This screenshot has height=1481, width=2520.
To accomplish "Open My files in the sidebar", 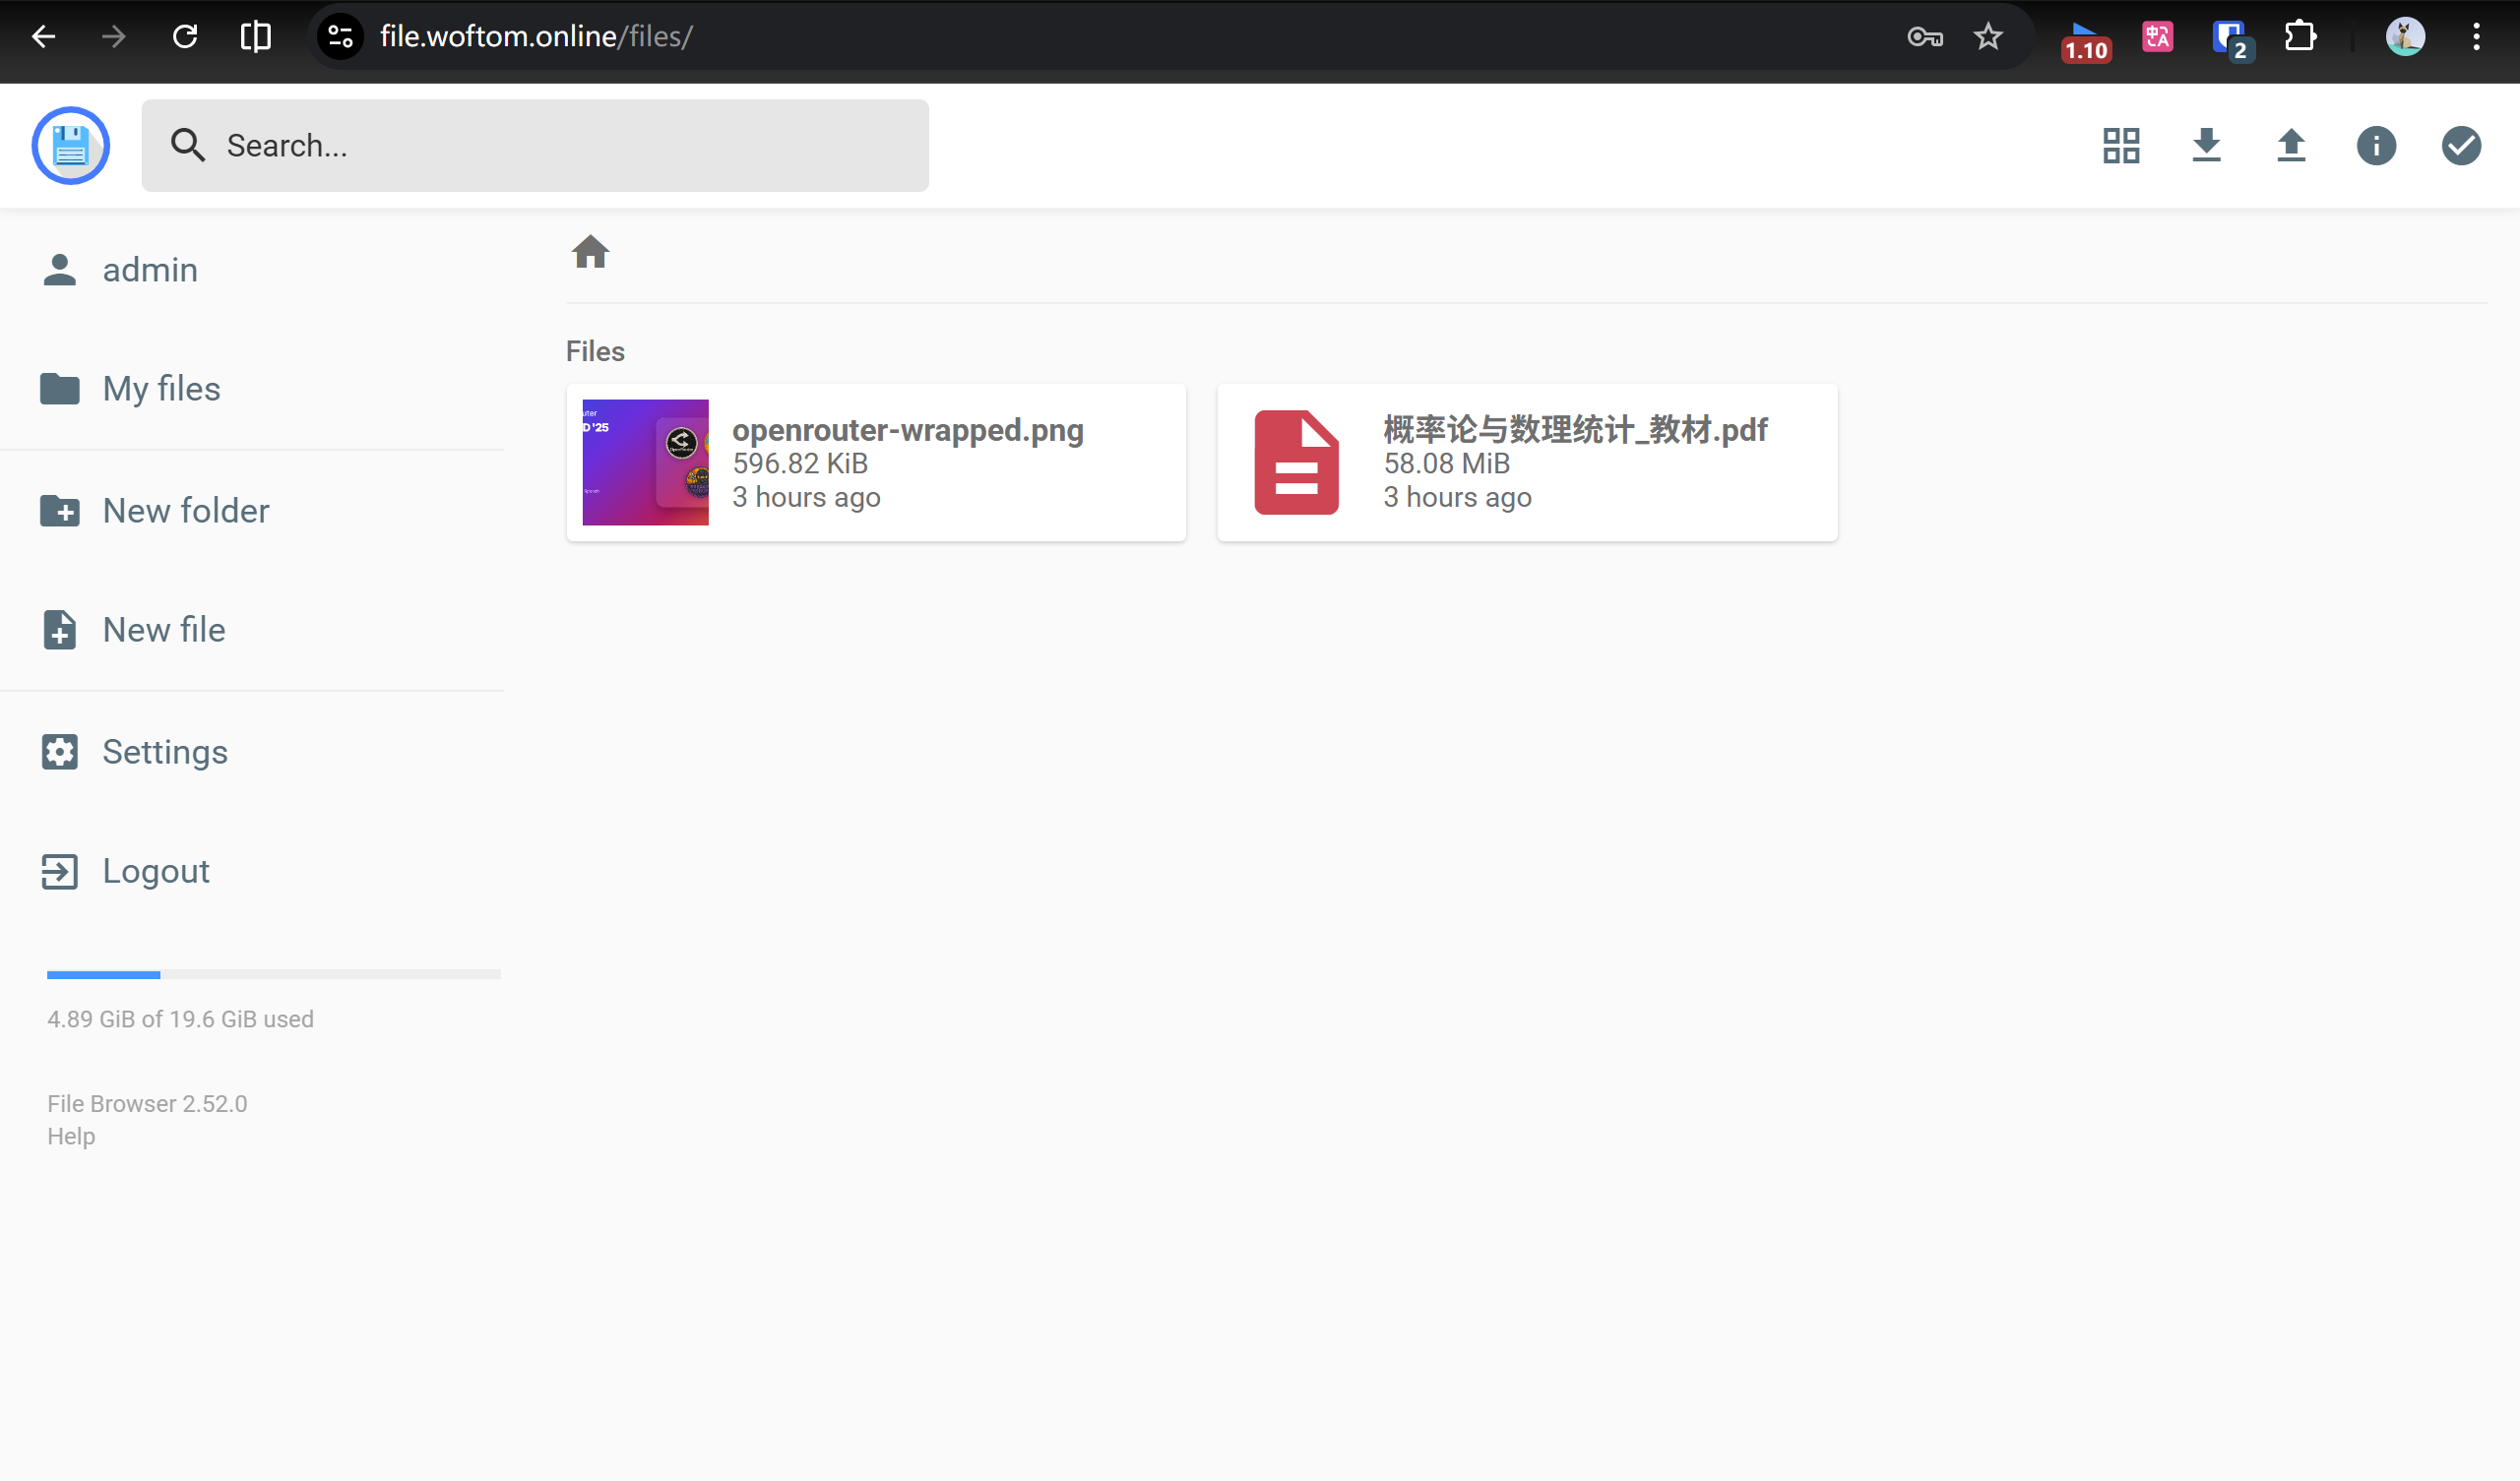I will click(x=160, y=388).
